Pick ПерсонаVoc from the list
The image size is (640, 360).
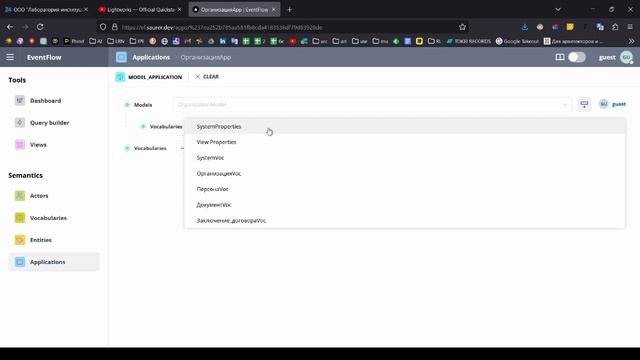404,189
